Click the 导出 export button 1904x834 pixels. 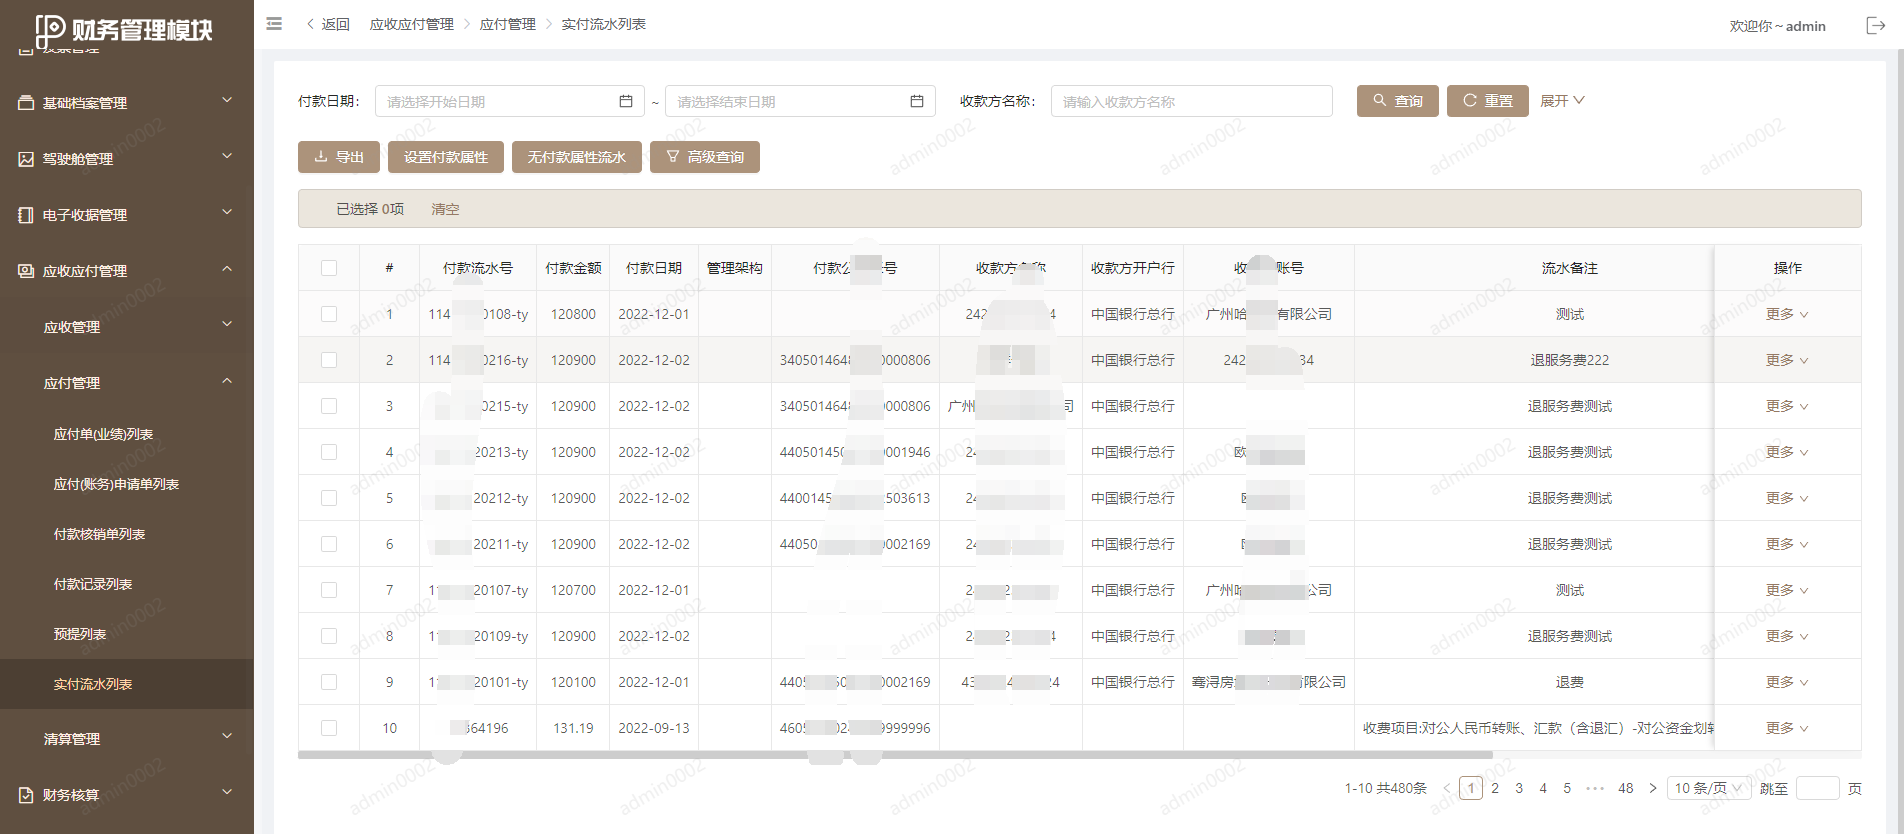click(339, 157)
